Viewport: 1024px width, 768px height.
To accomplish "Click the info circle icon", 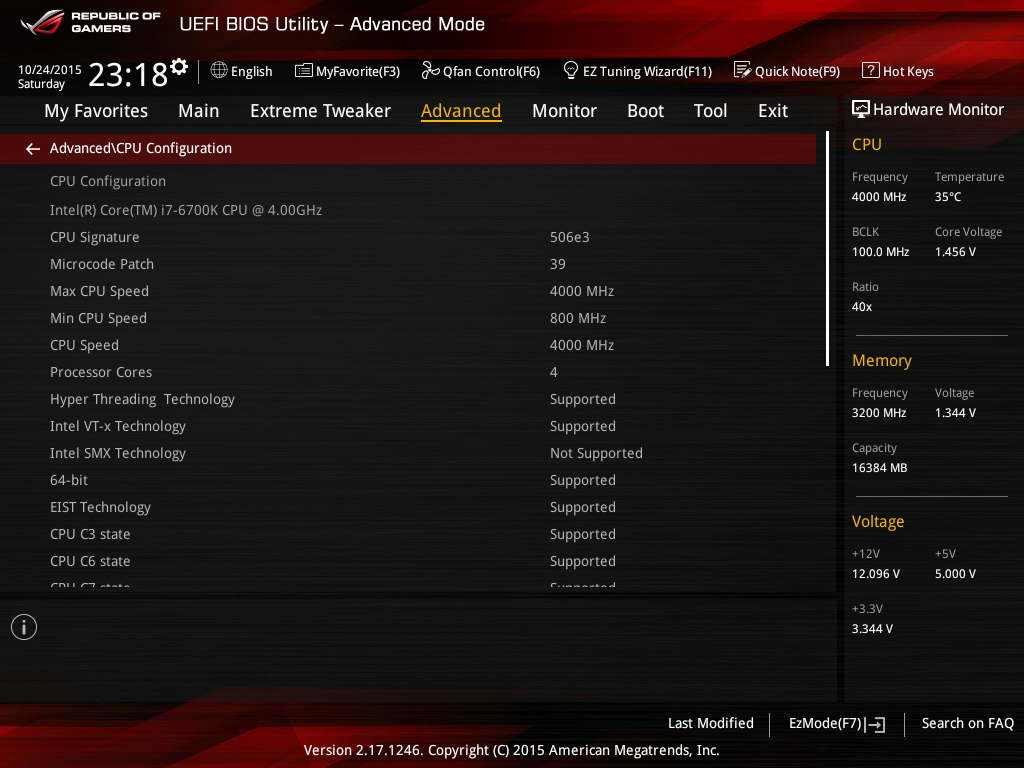I will pyautogui.click(x=24, y=627).
